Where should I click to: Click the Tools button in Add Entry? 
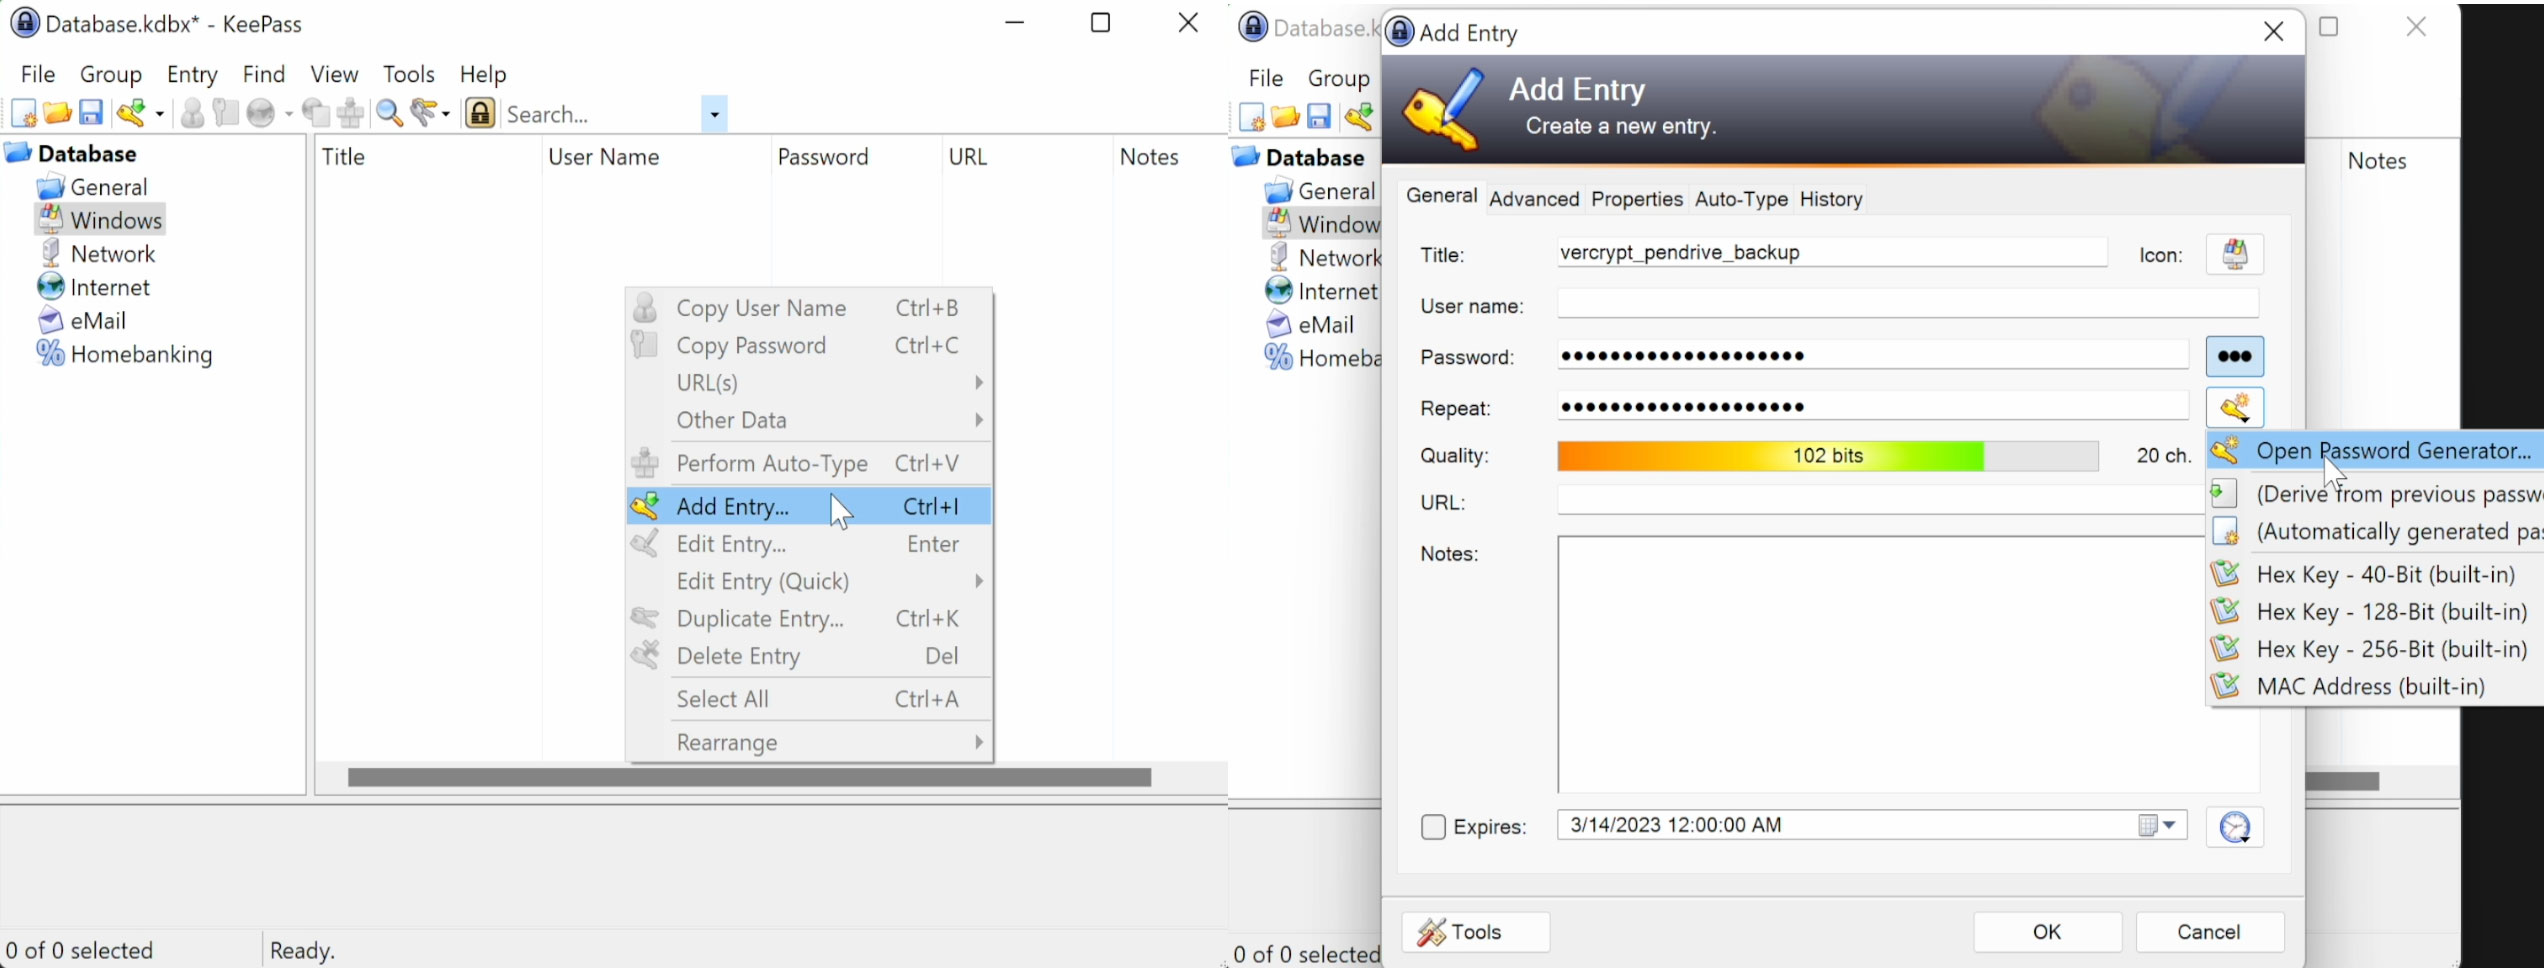click(x=1475, y=932)
